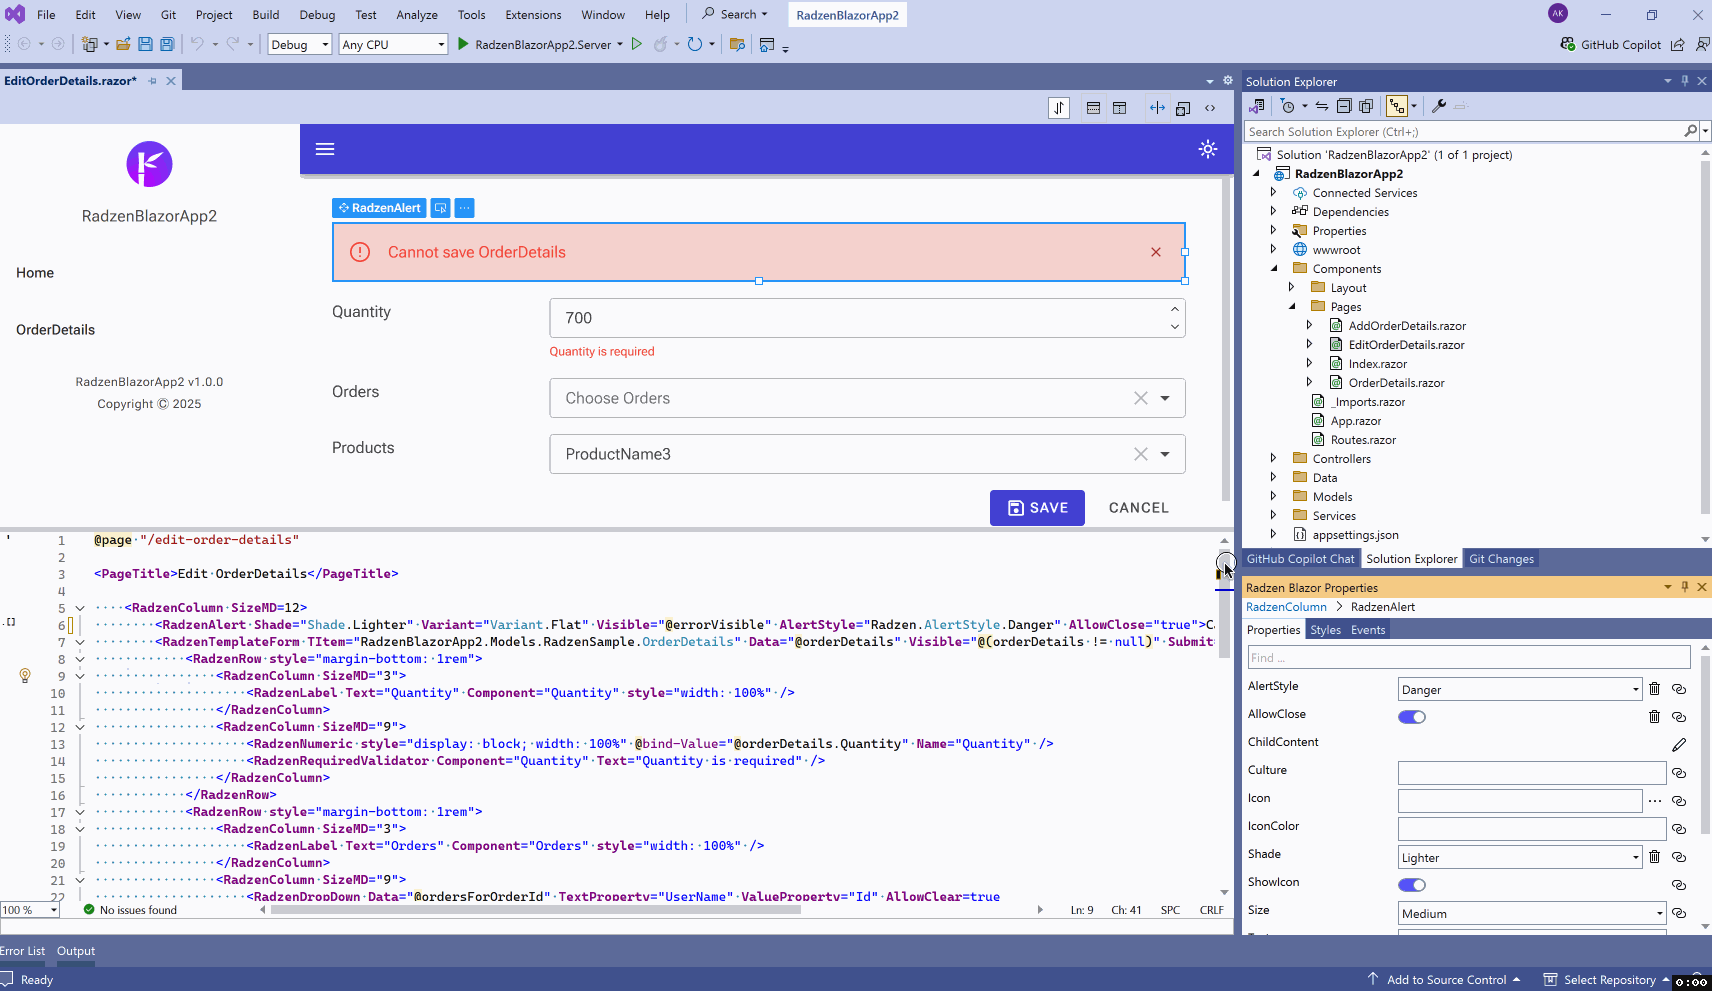Open the Products dropdown arrow
Screen dimensions: 1712x991
tap(1165, 454)
